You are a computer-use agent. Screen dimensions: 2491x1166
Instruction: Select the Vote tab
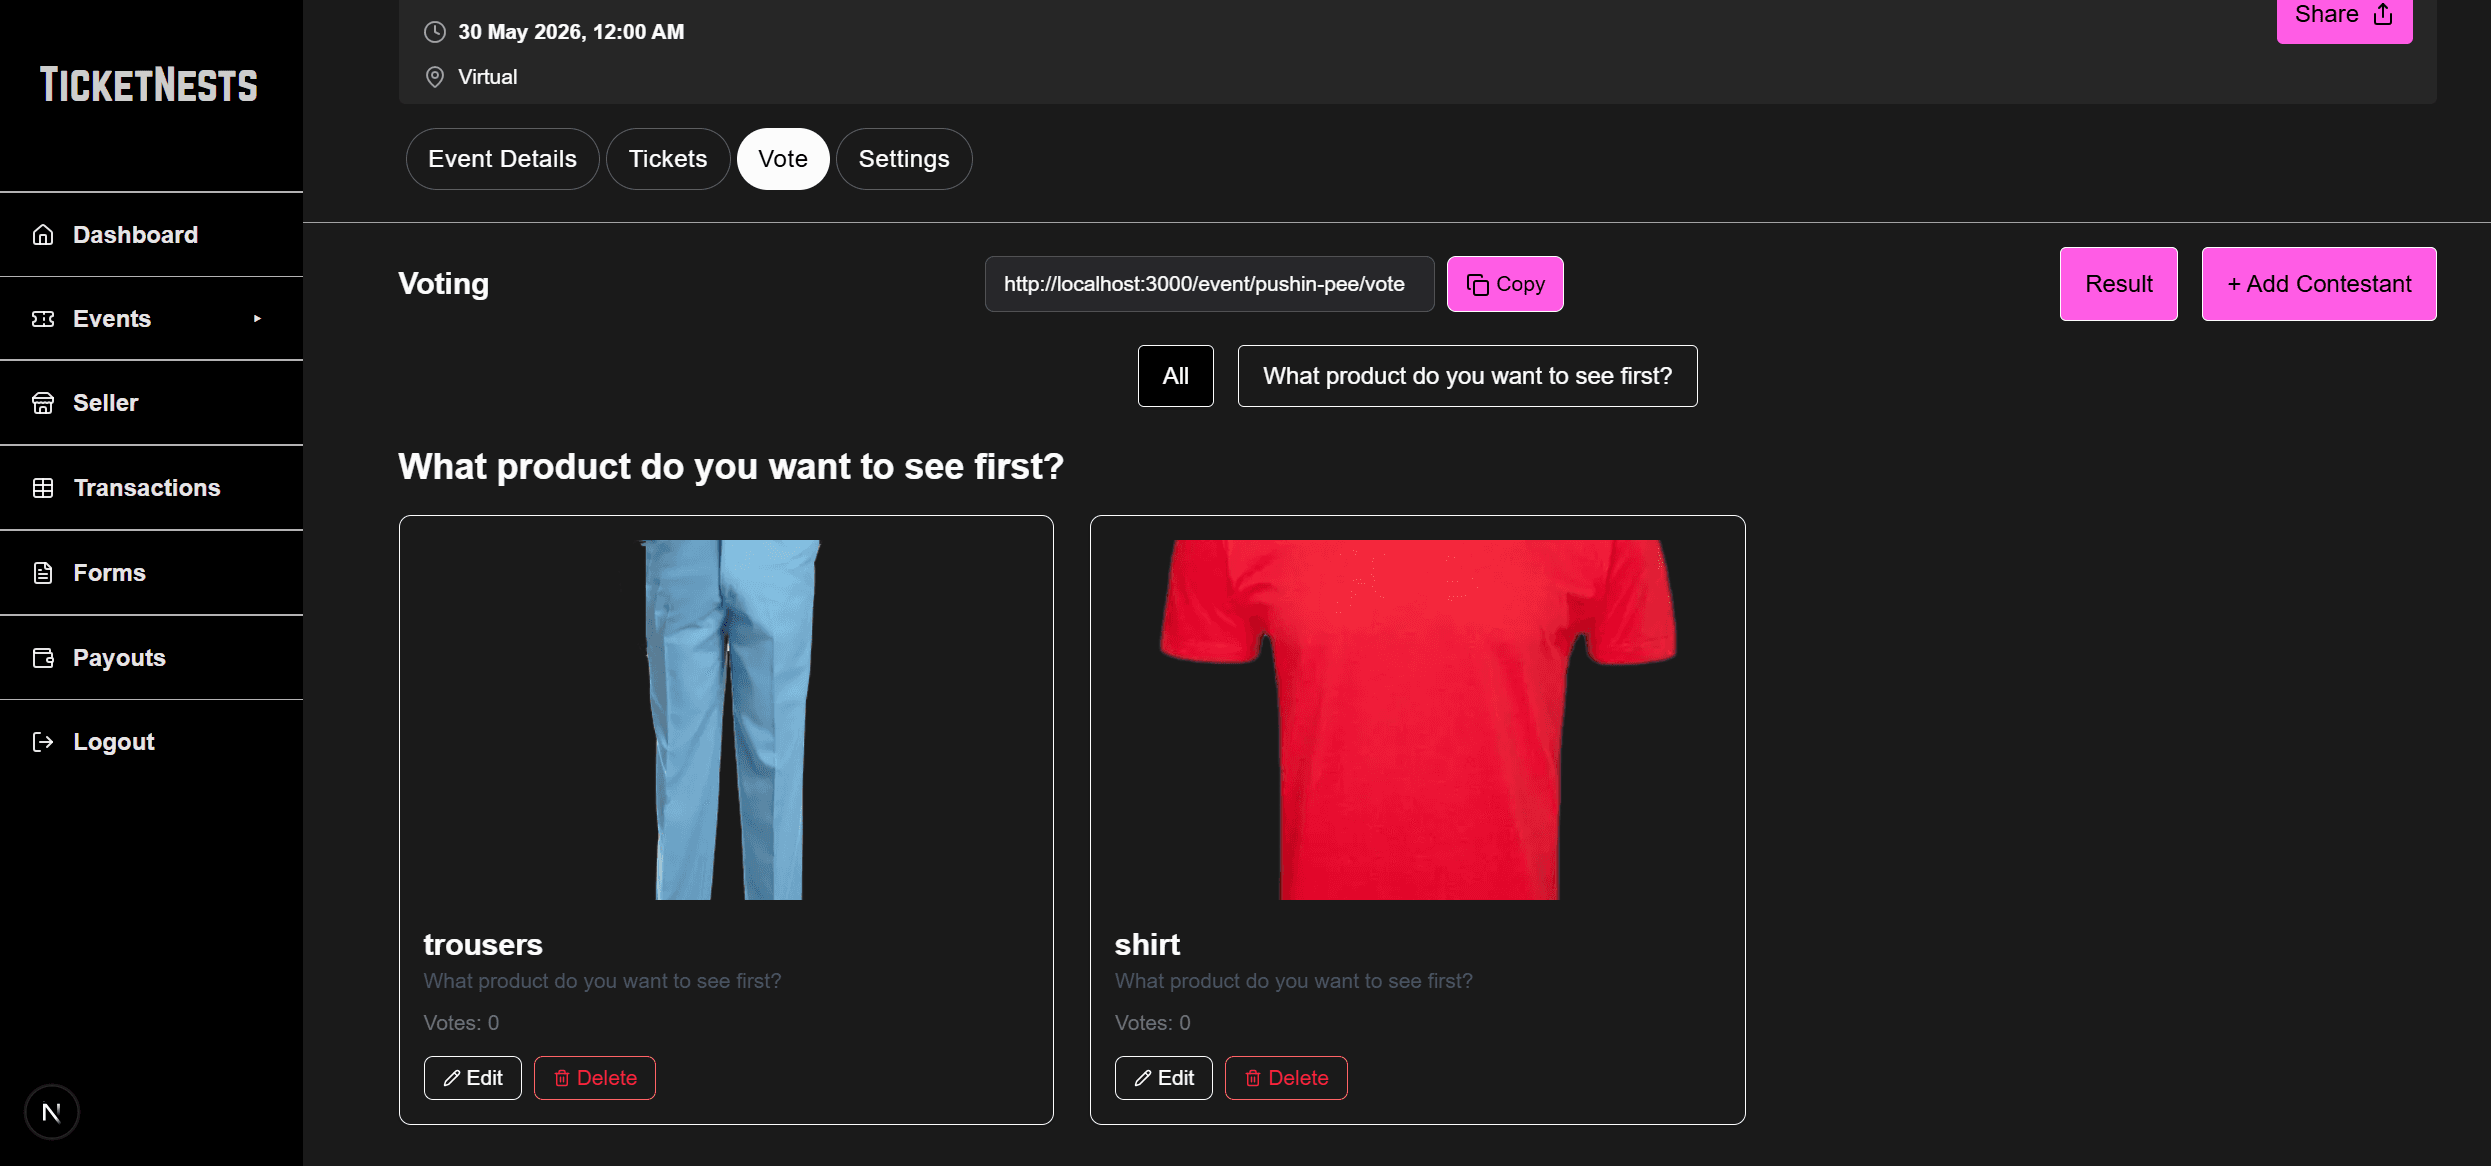tap(783, 159)
